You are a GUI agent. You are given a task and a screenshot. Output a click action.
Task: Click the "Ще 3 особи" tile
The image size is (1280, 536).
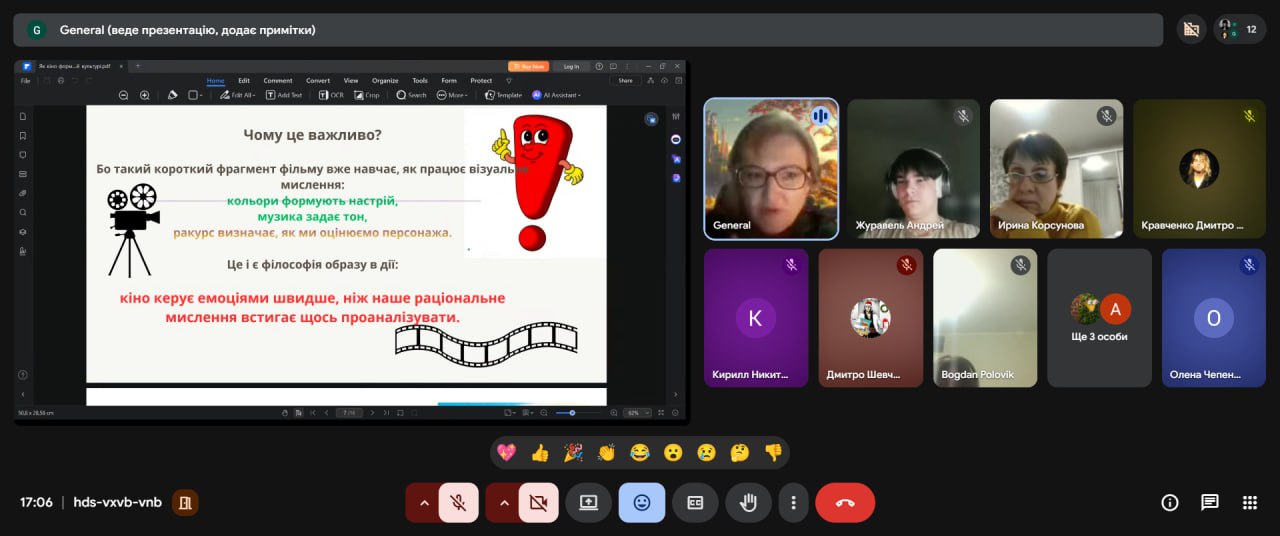(x=1099, y=317)
